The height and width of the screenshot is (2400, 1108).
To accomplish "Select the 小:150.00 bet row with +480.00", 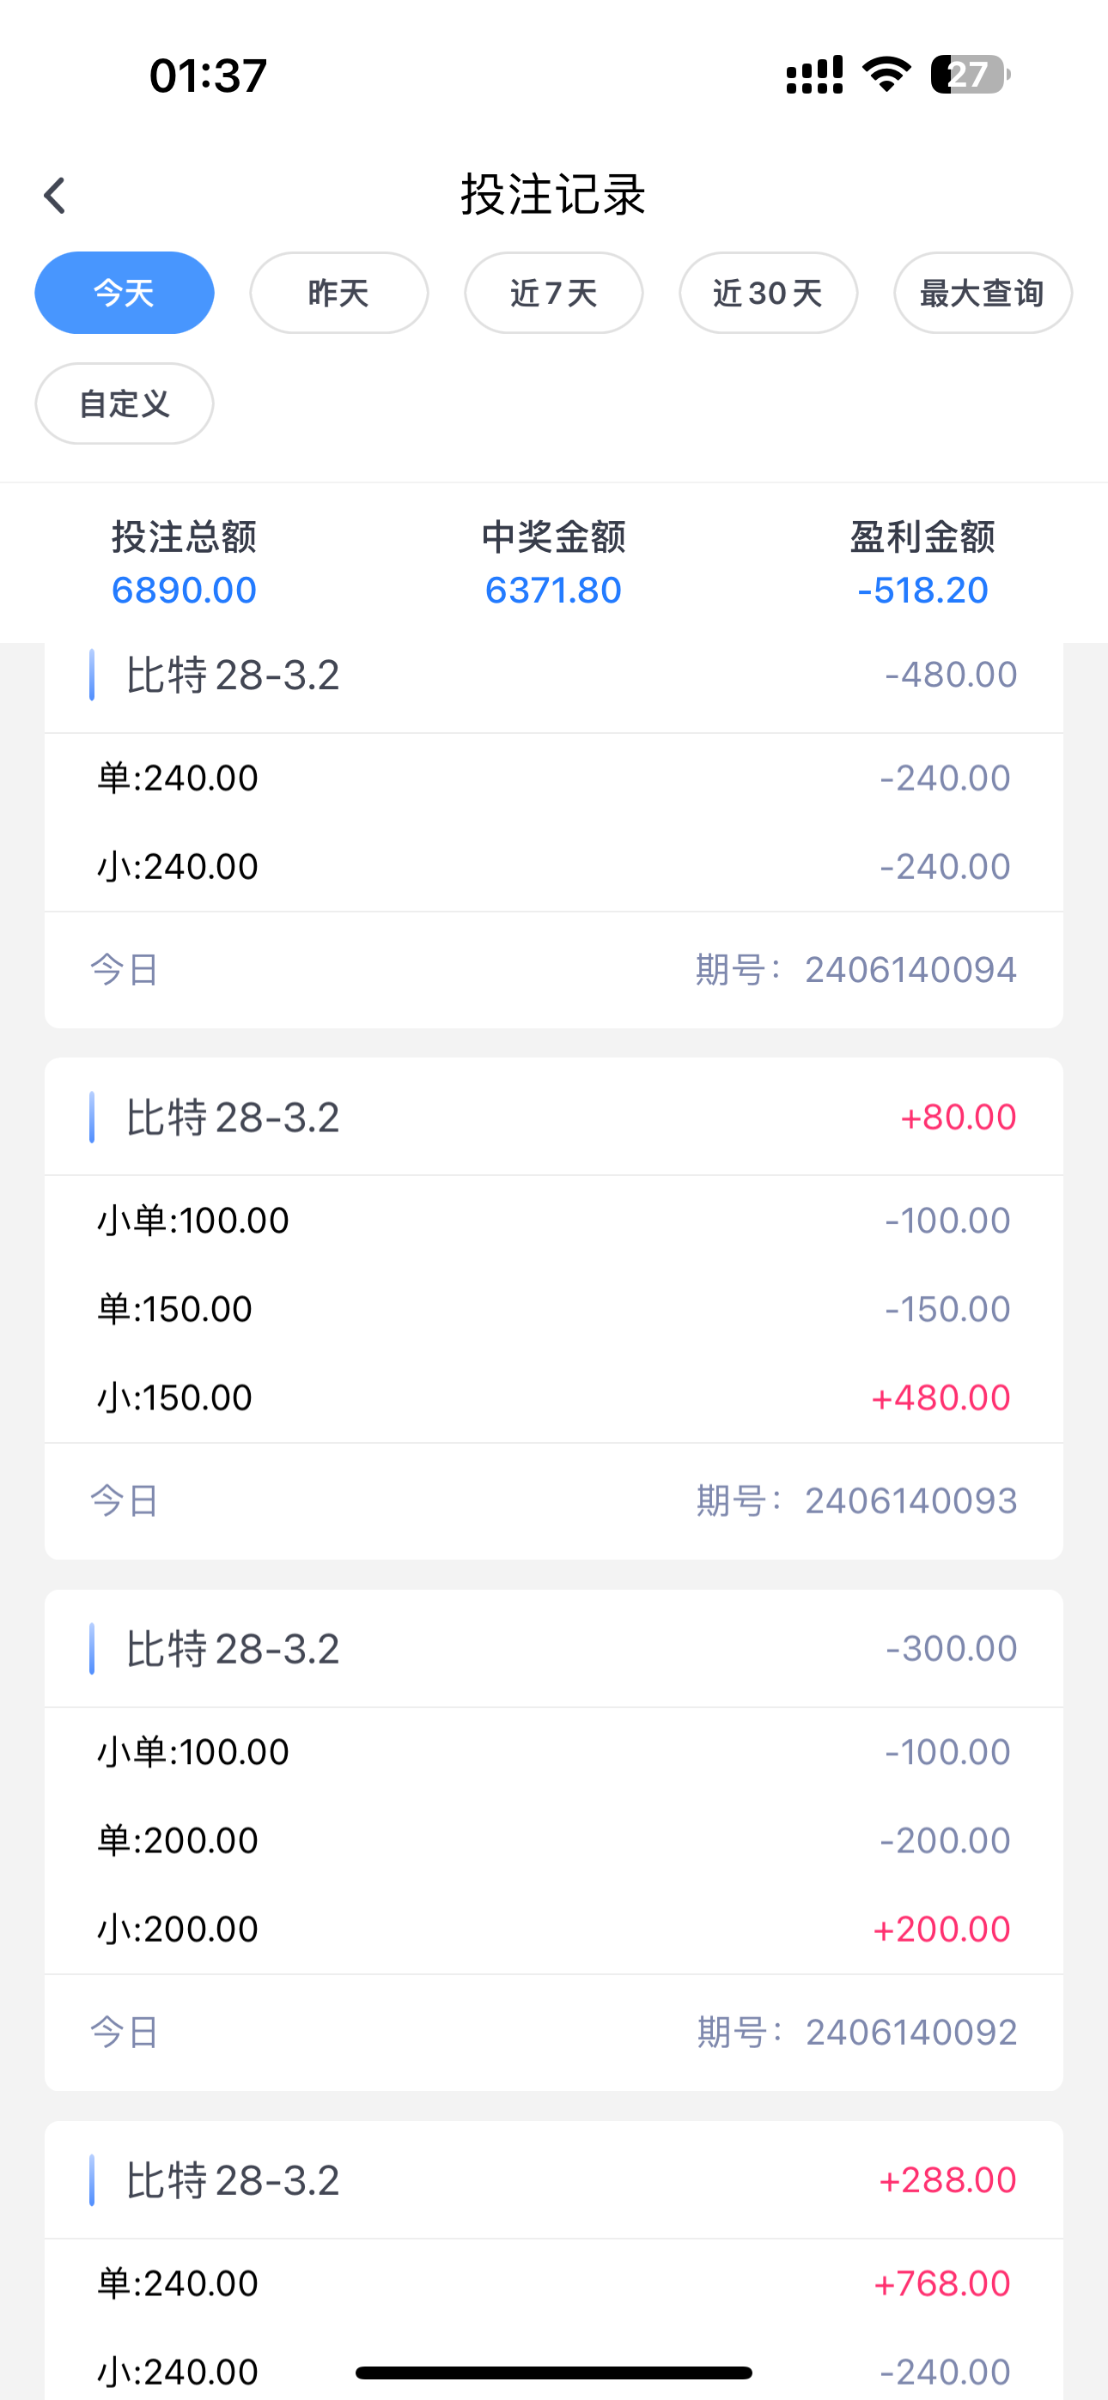I will pyautogui.click(x=553, y=1397).
